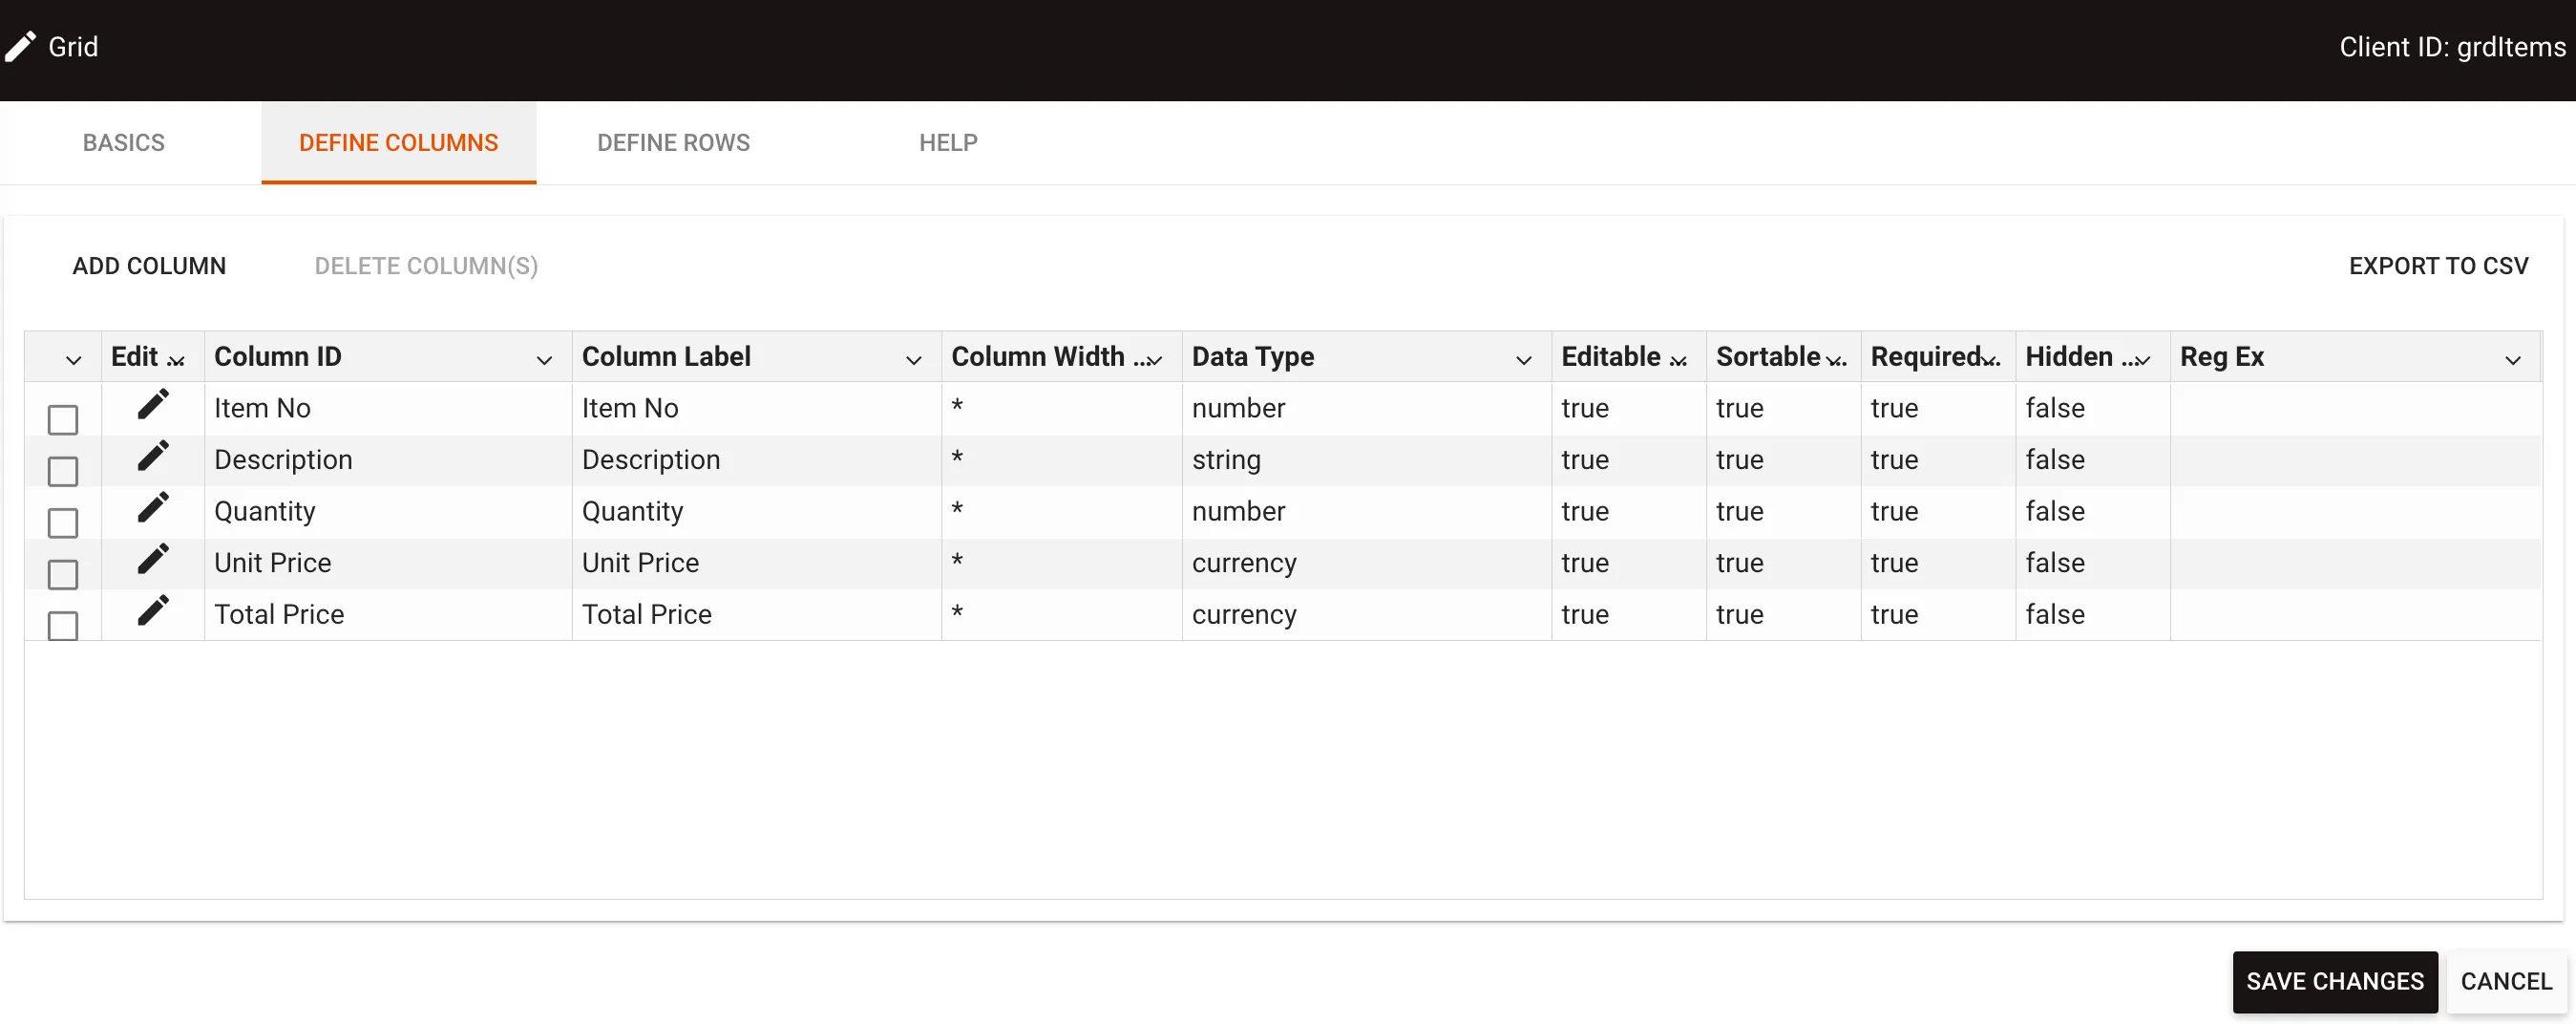Open the Data Type header dropdown
The width and height of the screenshot is (2576, 1024).
(x=1523, y=359)
